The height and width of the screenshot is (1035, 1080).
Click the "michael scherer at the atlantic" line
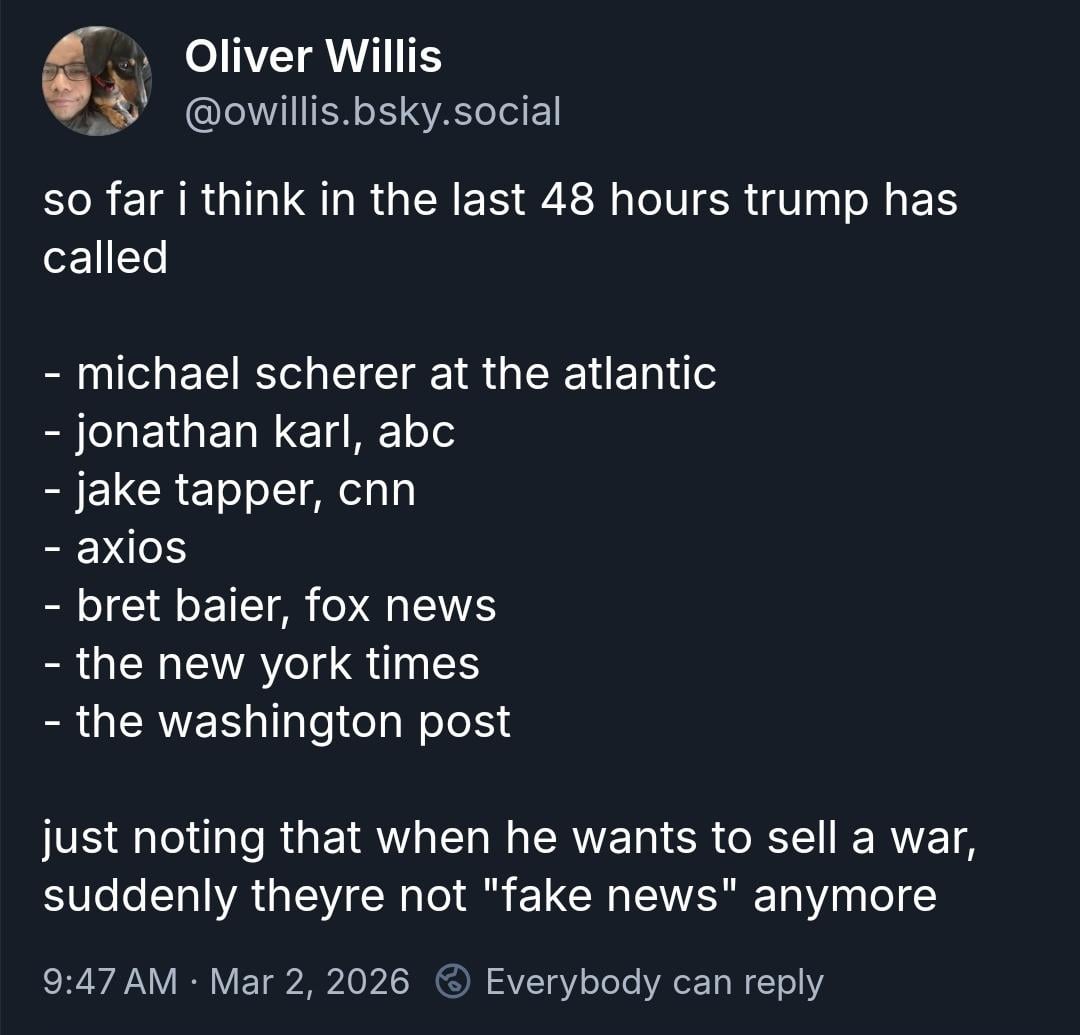(x=380, y=374)
